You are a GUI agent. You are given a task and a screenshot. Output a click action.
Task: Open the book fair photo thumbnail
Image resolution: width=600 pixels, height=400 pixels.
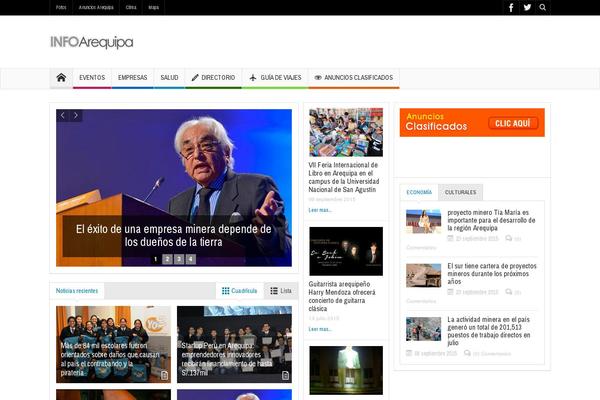click(x=346, y=132)
